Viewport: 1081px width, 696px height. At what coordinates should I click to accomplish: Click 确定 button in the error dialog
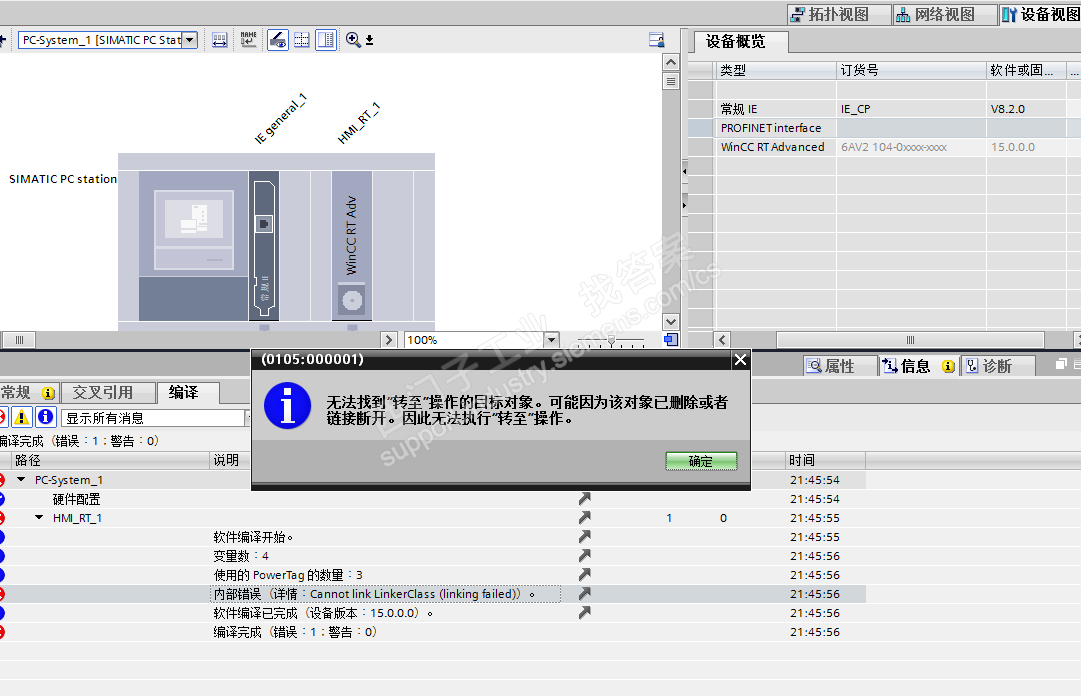click(701, 461)
